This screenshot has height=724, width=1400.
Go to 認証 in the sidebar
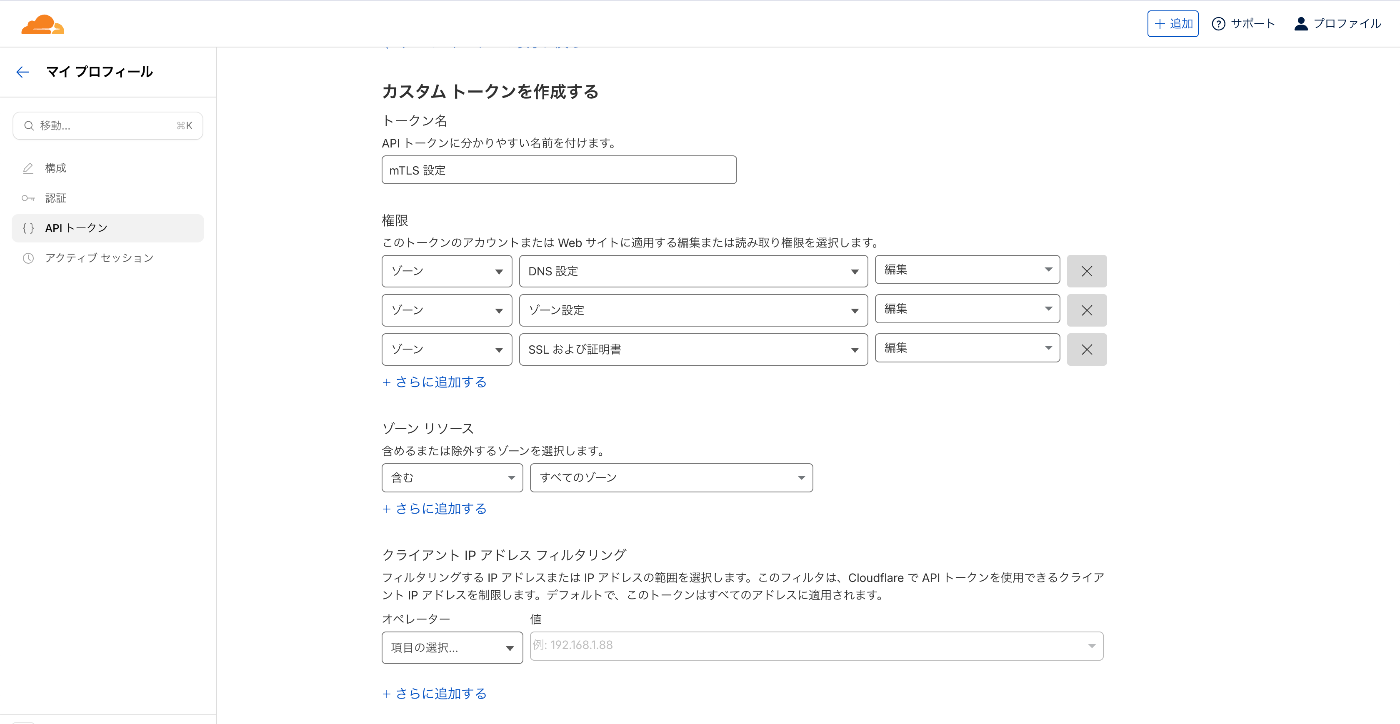point(56,198)
